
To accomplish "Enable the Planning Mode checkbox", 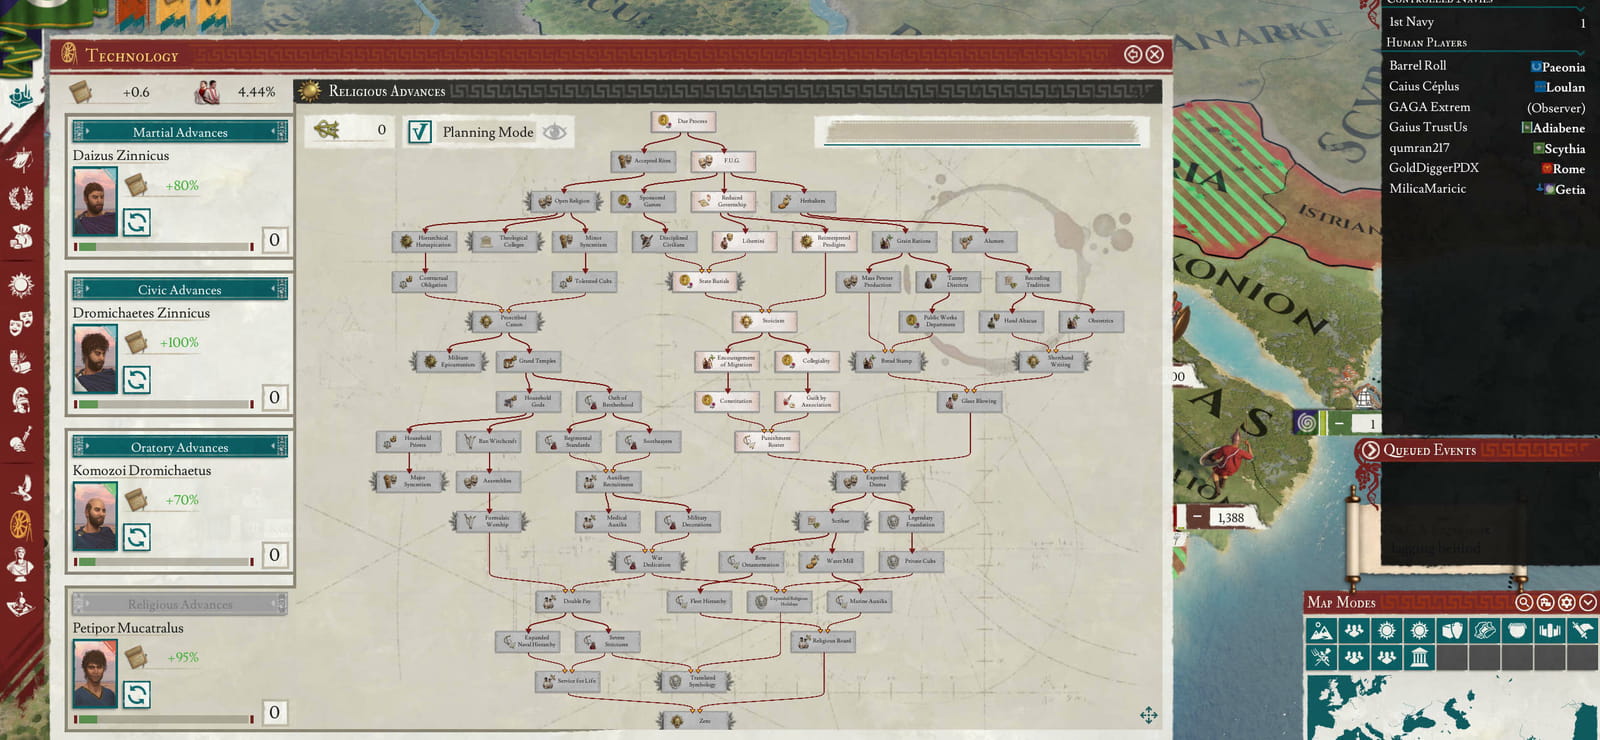I will (x=420, y=132).
